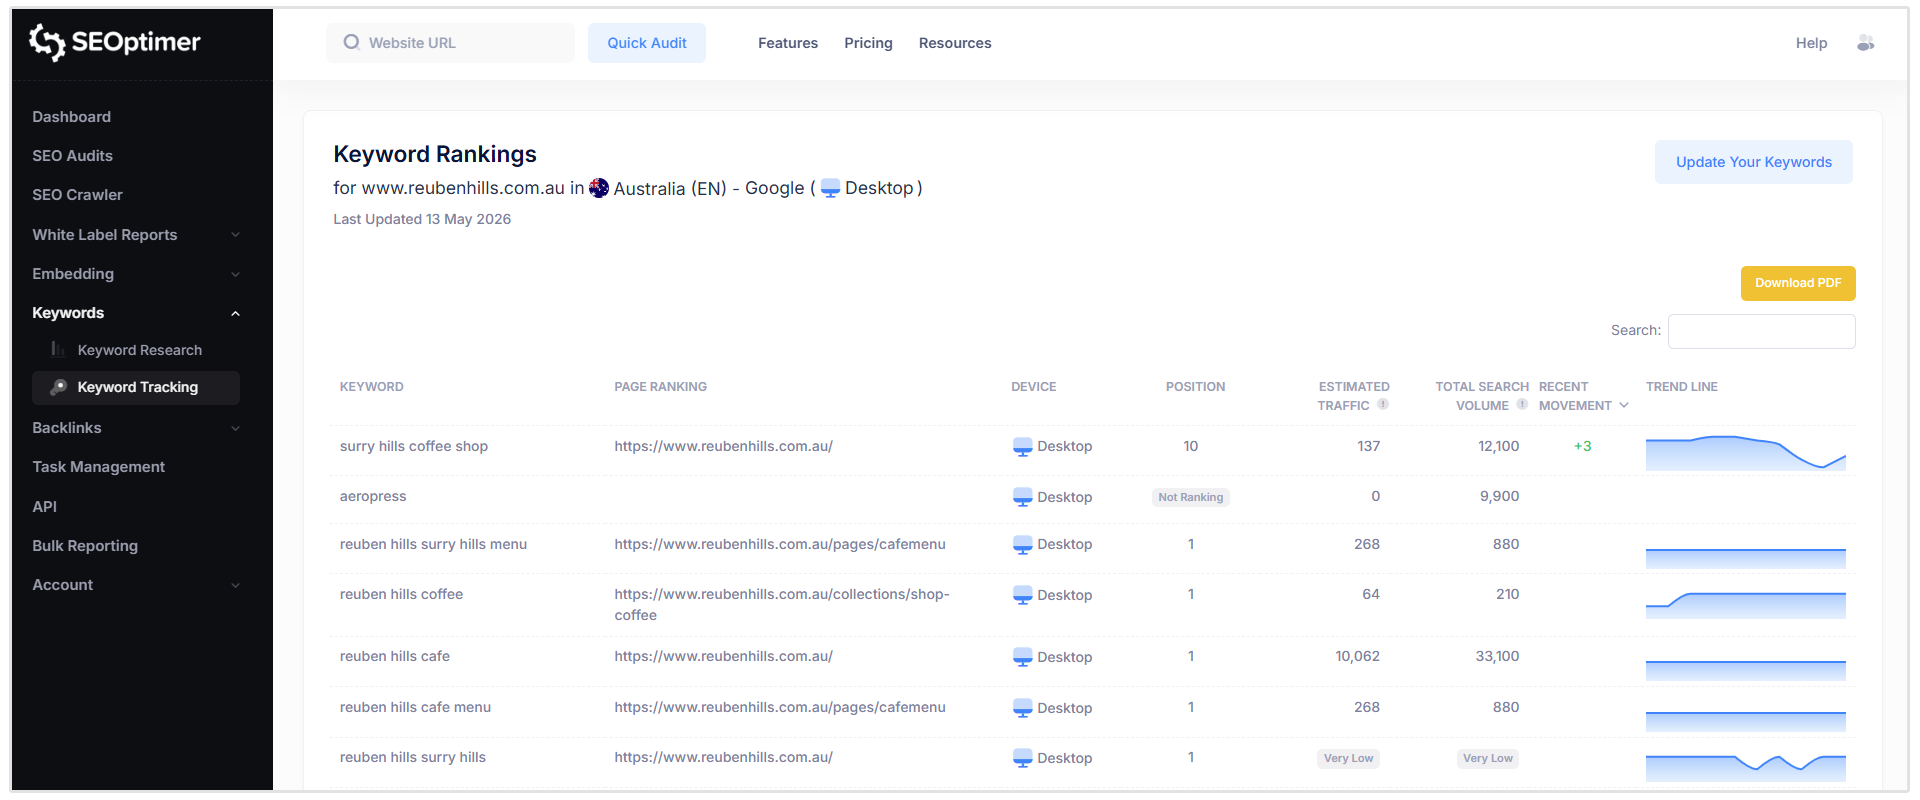The height and width of the screenshot is (800, 1920).
Task: Click the desktop icon in the heading
Action: (830, 188)
